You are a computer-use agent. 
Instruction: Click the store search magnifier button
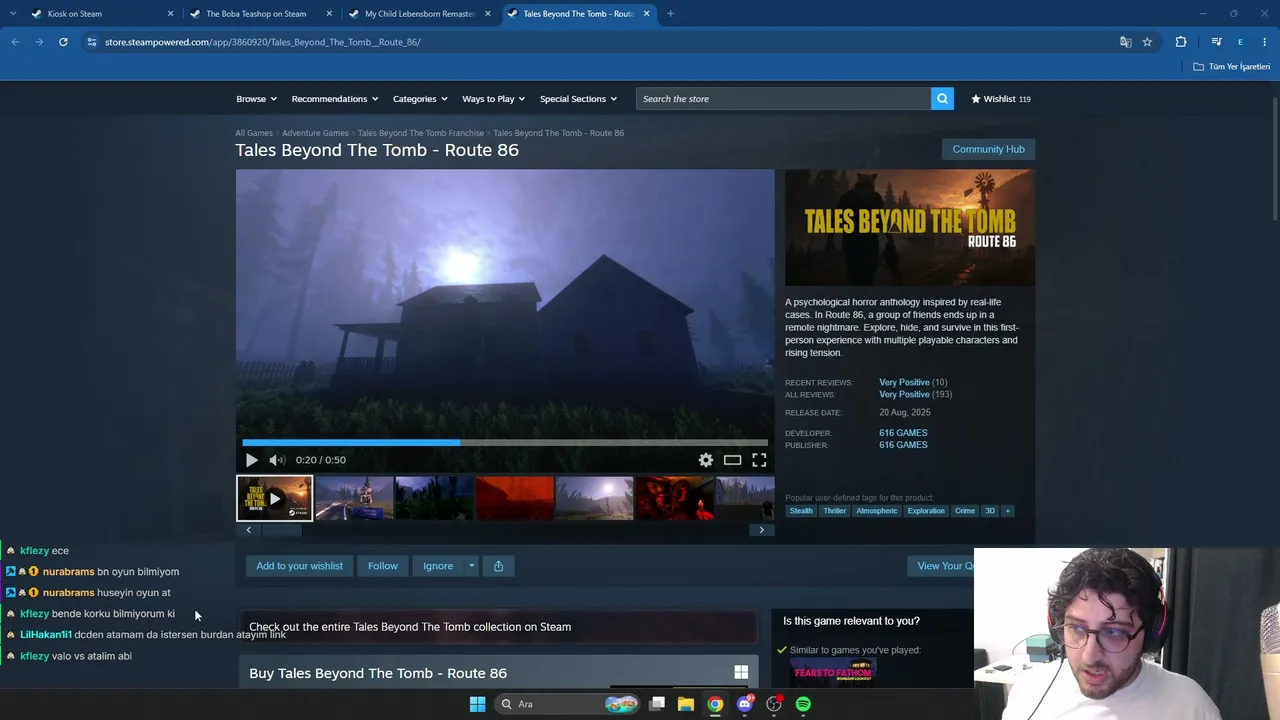(941, 99)
